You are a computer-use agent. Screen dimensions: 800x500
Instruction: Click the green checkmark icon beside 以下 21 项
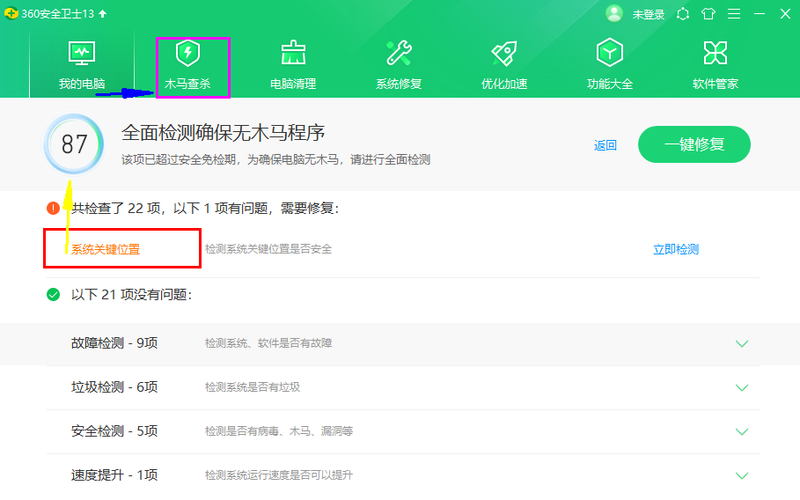(x=53, y=294)
